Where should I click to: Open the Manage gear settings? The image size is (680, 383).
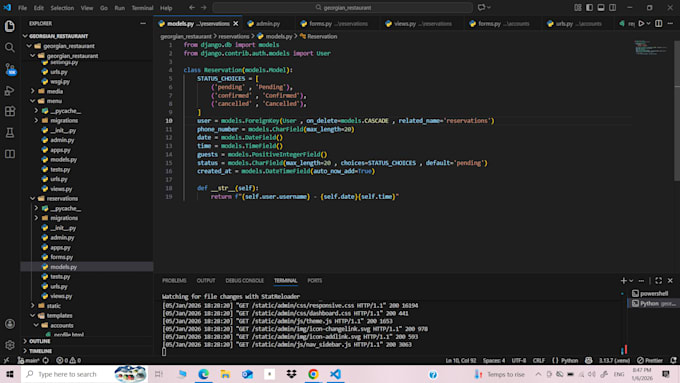[x=10, y=345]
